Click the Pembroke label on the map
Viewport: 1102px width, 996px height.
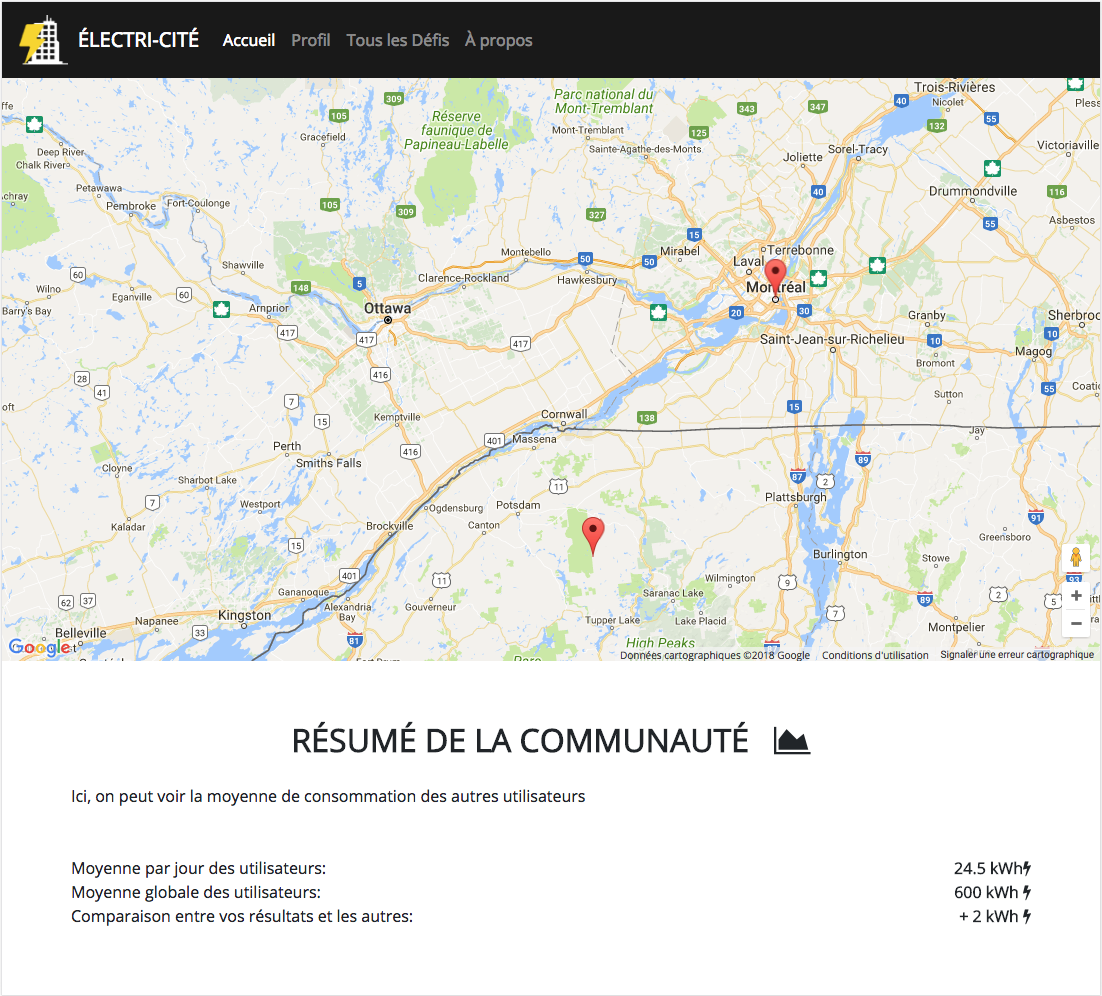(131, 206)
